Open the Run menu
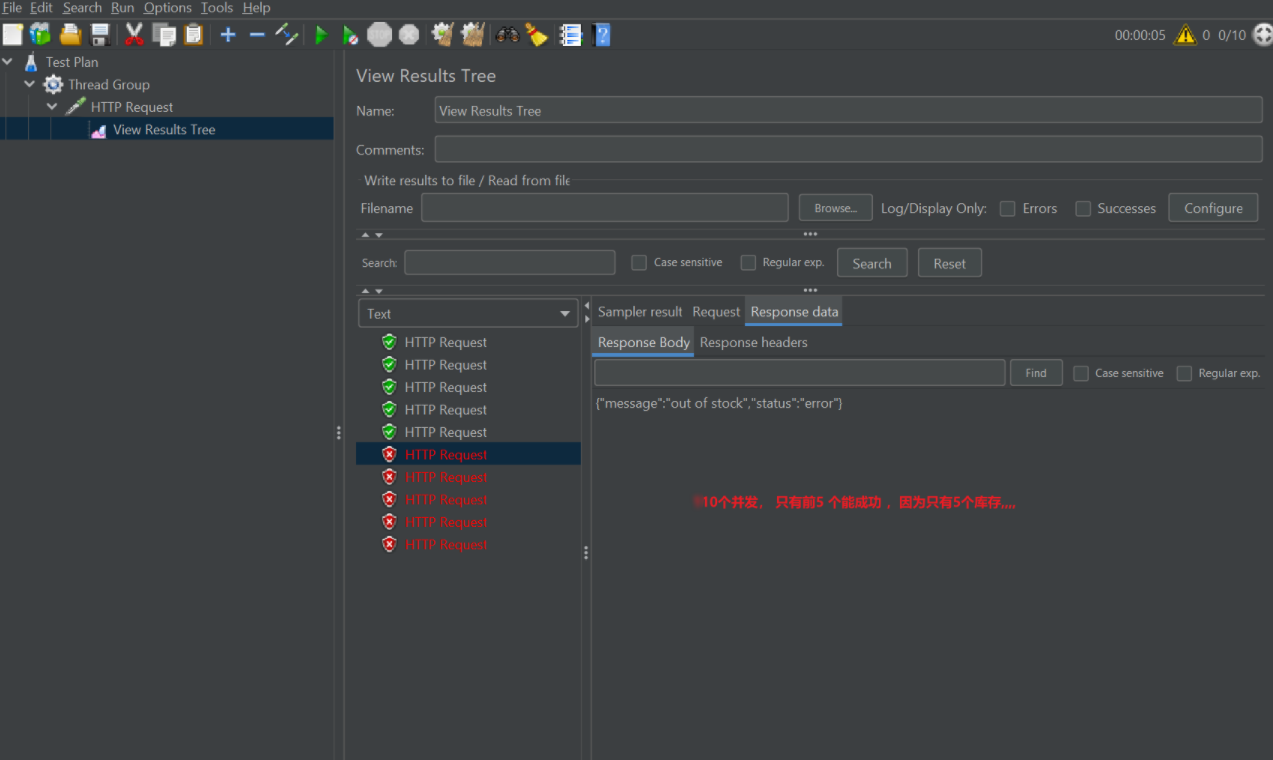This screenshot has height=760, width=1273. point(122,8)
